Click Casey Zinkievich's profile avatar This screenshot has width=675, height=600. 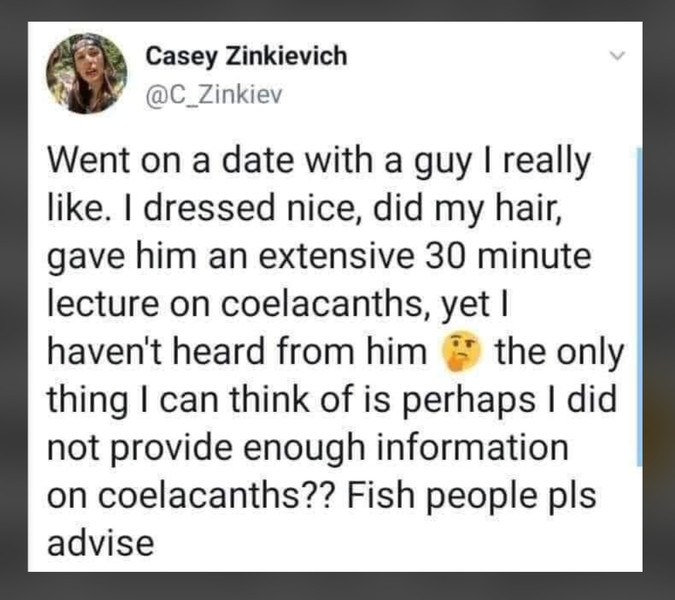click(x=86, y=72)
